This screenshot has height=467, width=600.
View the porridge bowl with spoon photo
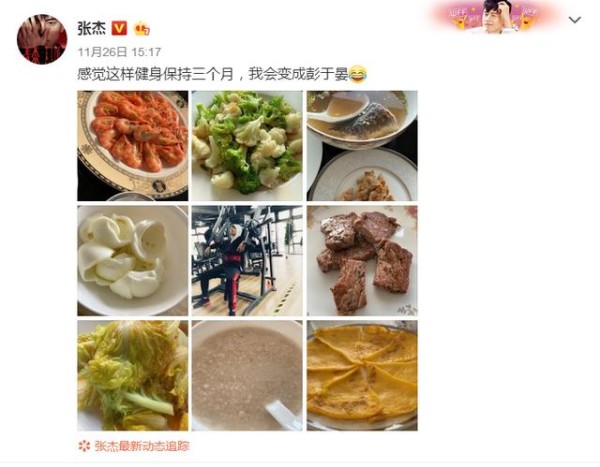(x=247, y=376)
